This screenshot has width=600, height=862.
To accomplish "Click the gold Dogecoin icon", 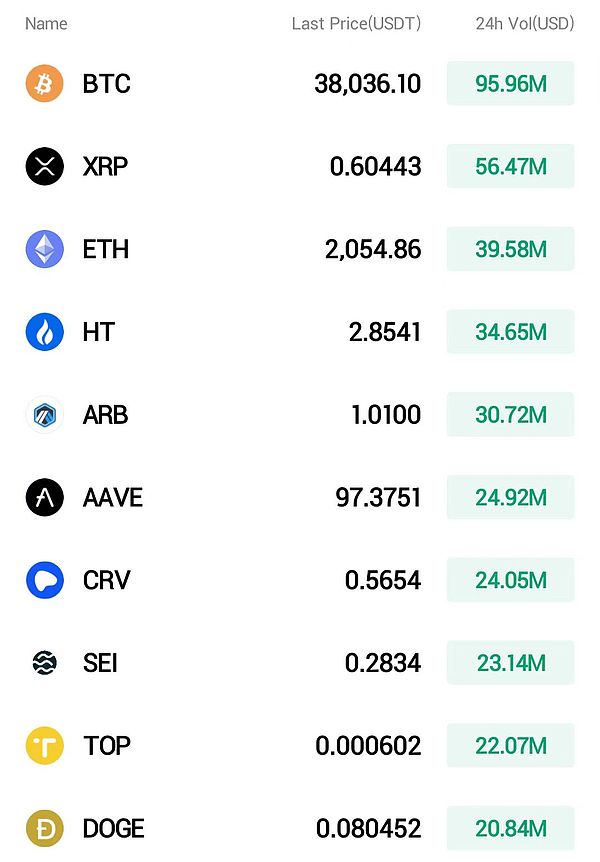I will click(44, 828).
